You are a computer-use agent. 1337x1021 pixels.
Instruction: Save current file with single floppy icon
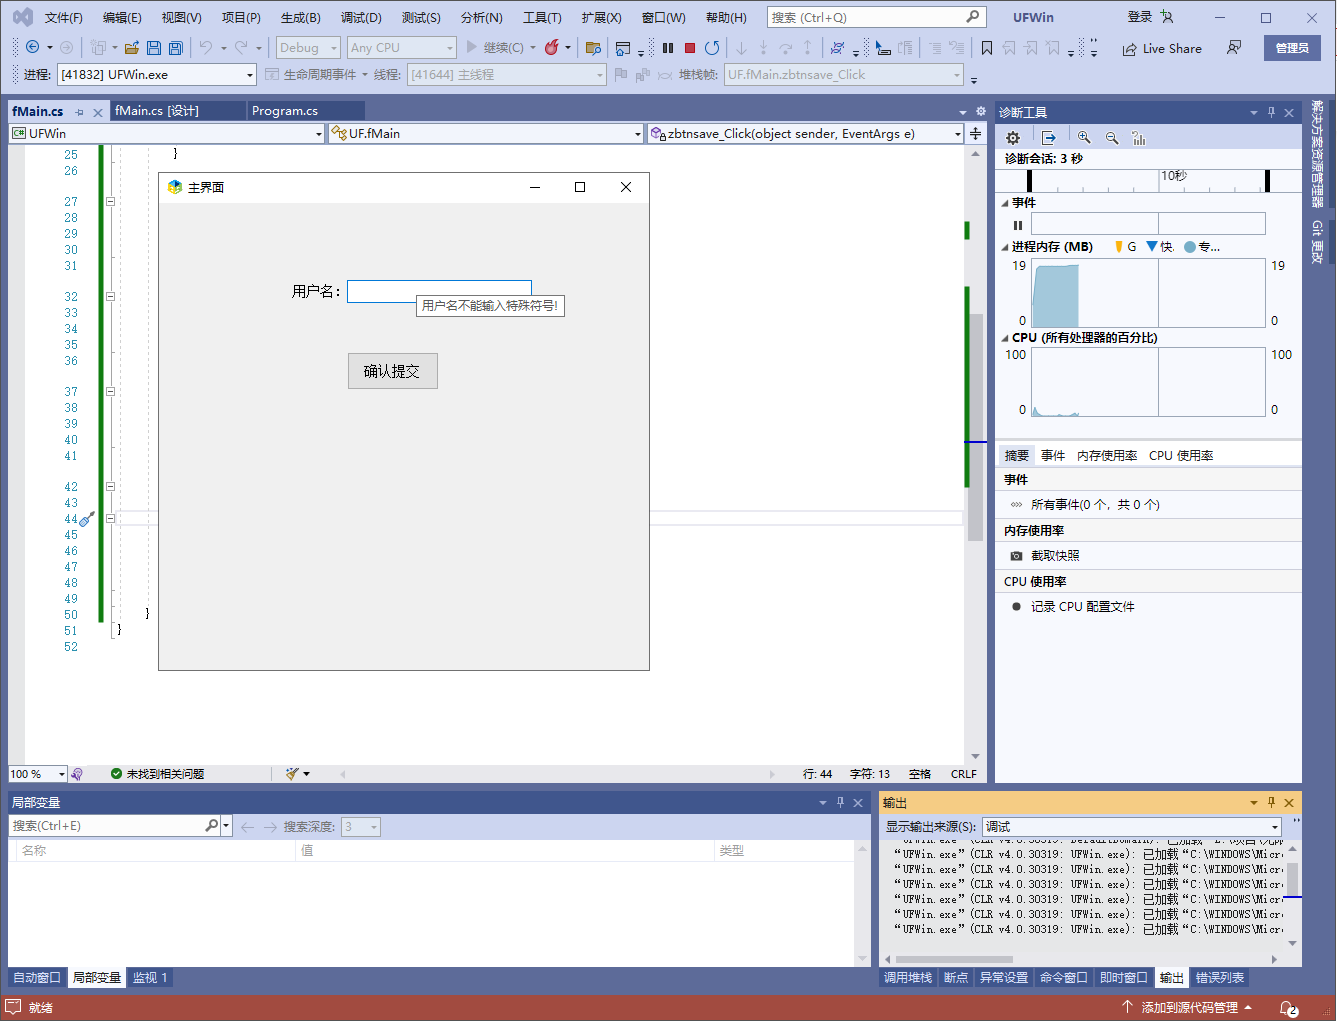pos(154,47)
